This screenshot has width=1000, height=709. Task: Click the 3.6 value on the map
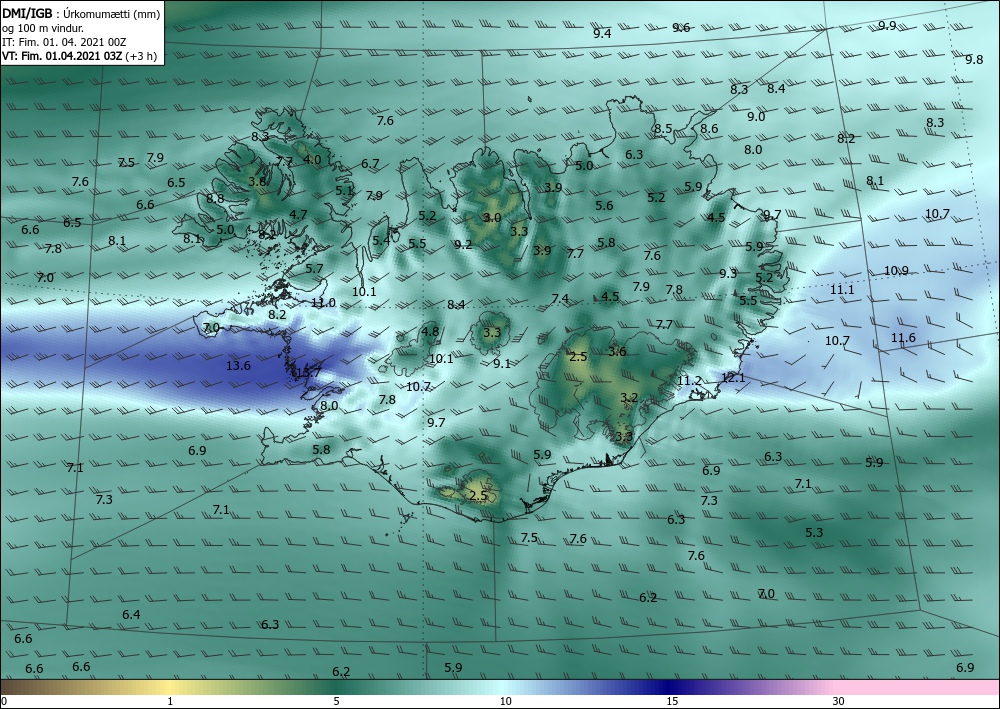coord(617,352)
